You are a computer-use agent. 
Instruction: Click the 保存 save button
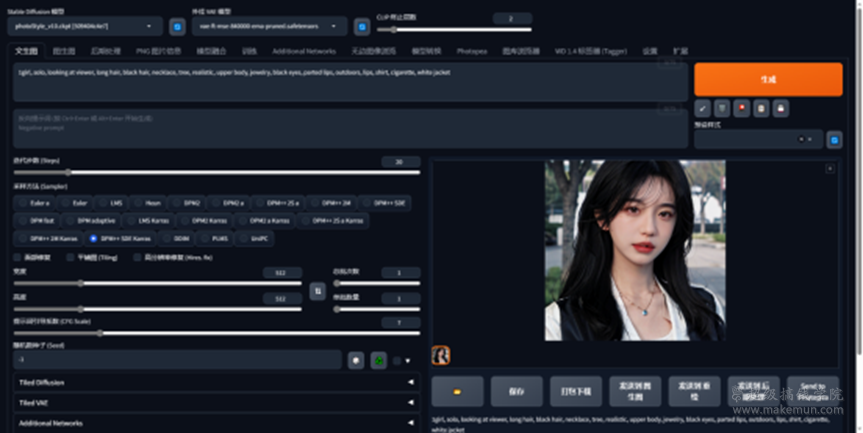click(517, 391)
